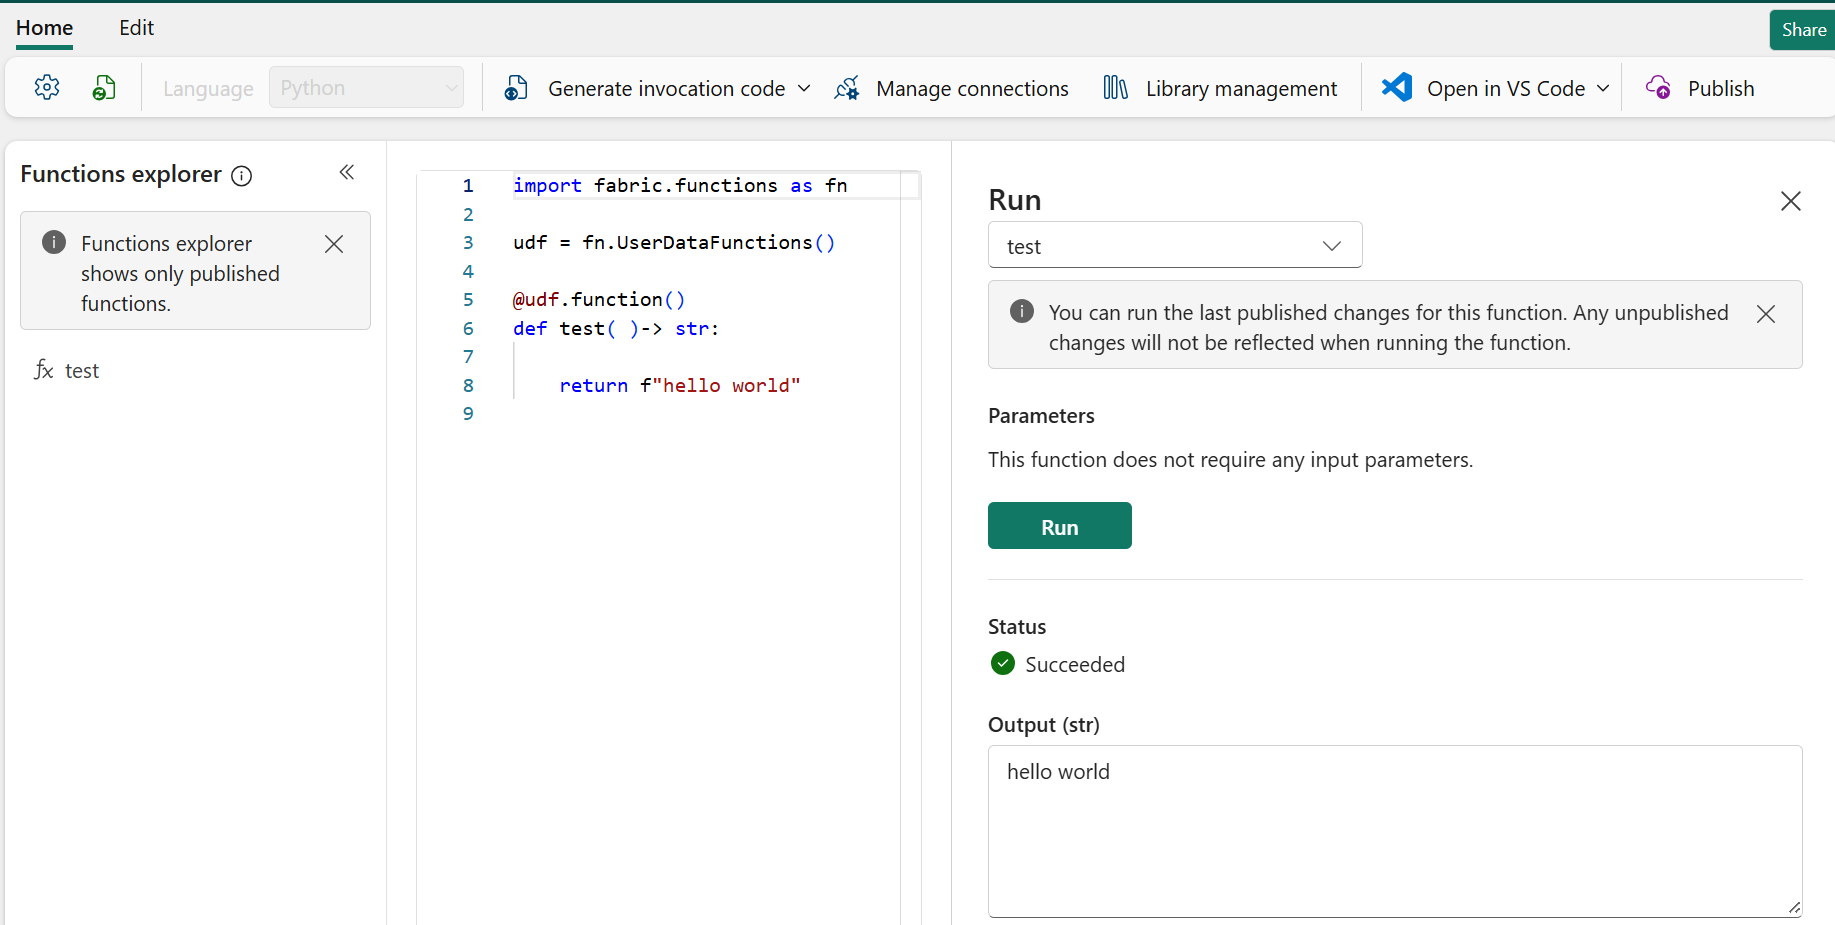Dismiss the published functions notice
The width and height of the screenshot is (1835, 925).
coord(334,244)
